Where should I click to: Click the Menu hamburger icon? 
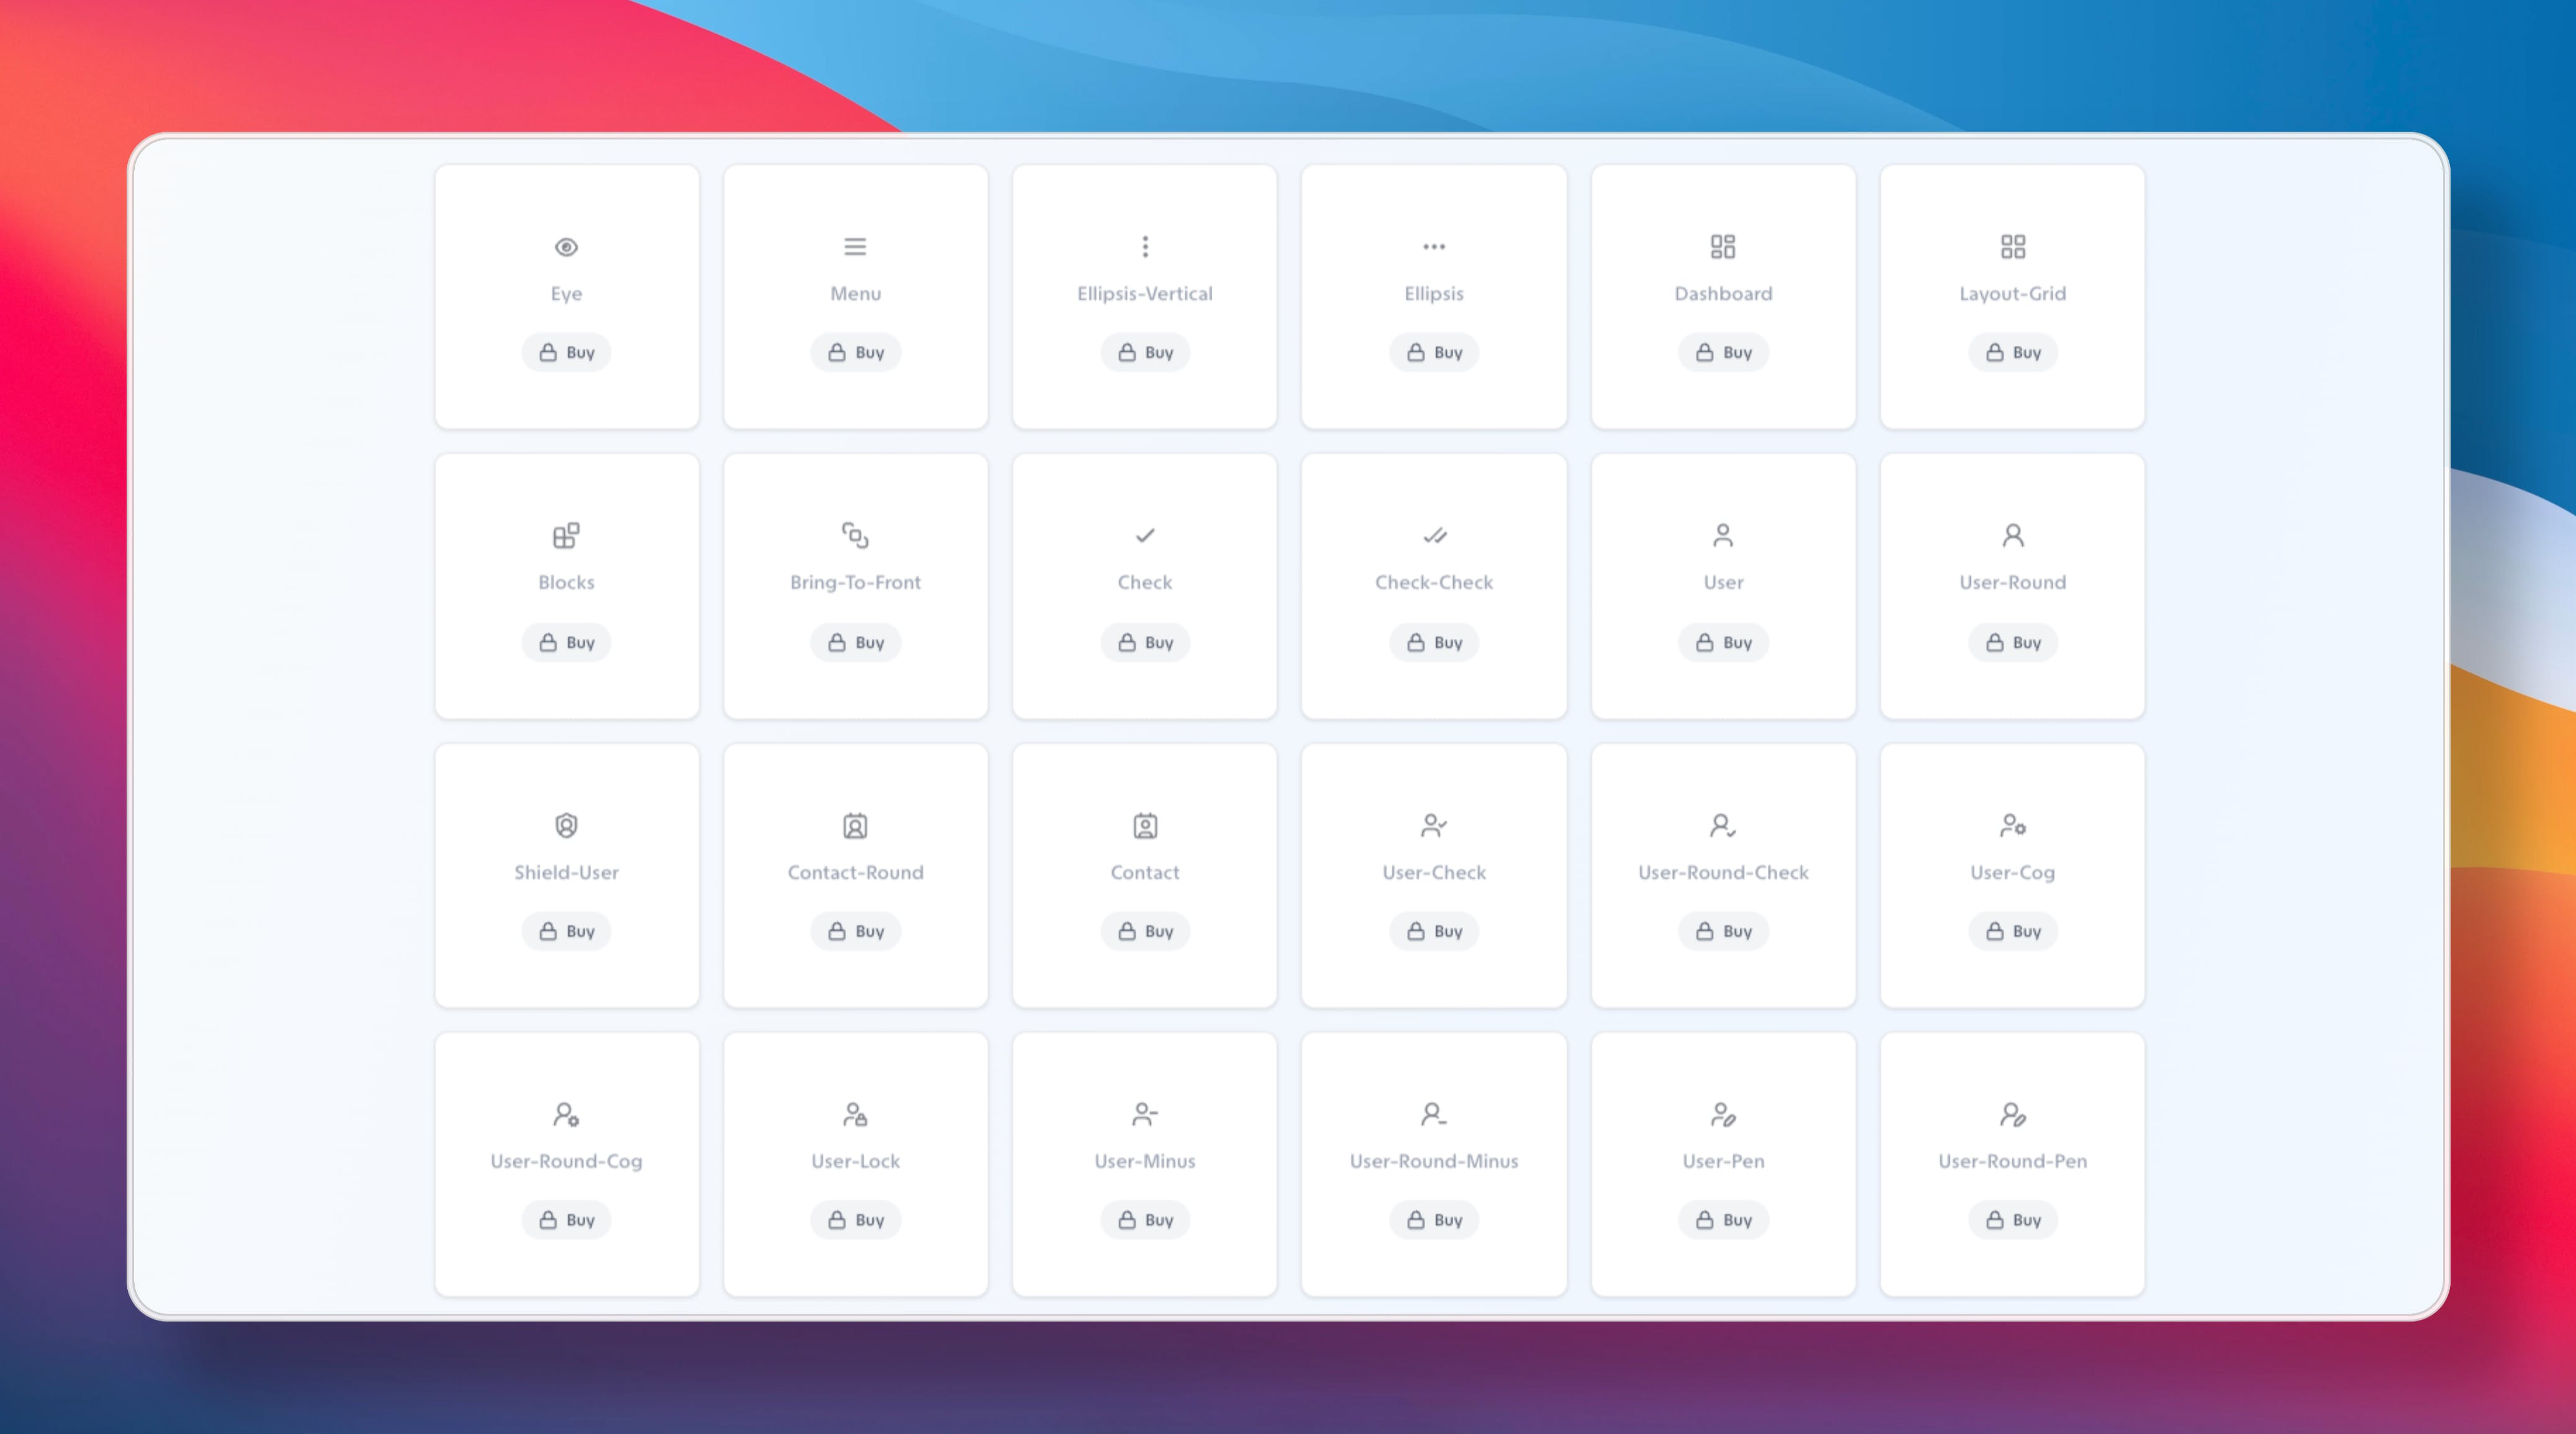[x=855, y=247]
